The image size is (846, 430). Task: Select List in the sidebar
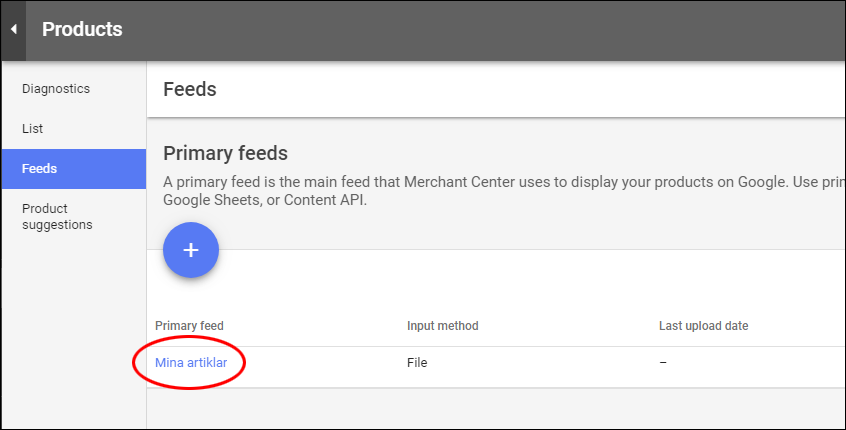click(33, 129)
